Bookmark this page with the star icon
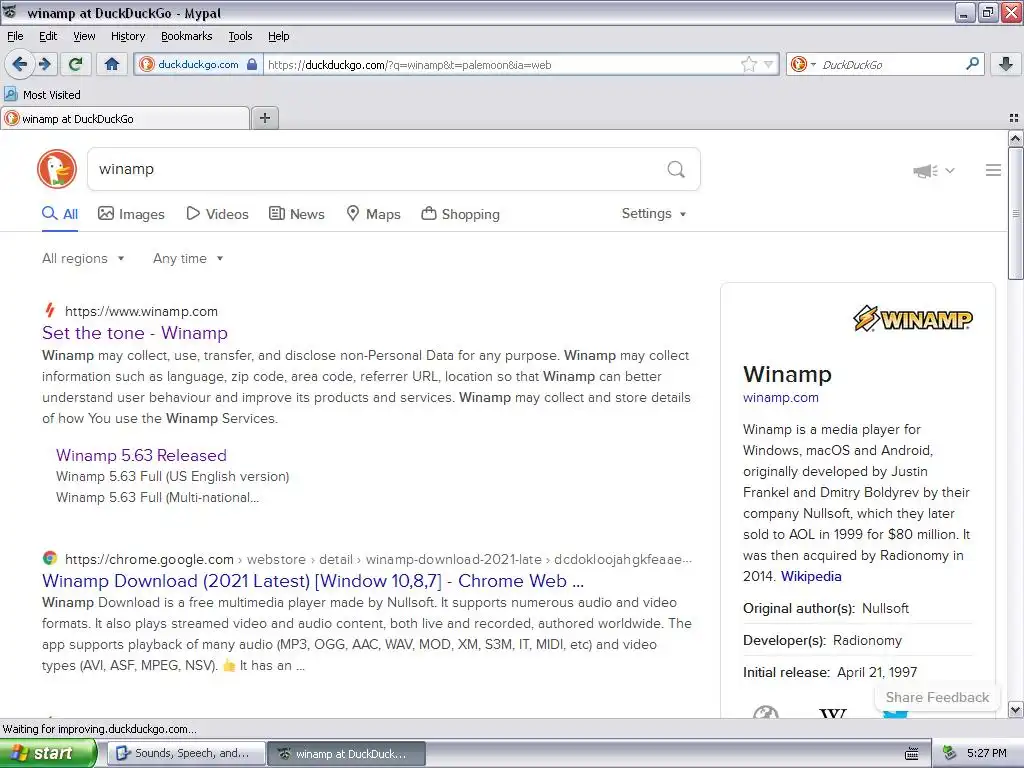Viewport: 1024px width, 768px height. pos(748,64)
